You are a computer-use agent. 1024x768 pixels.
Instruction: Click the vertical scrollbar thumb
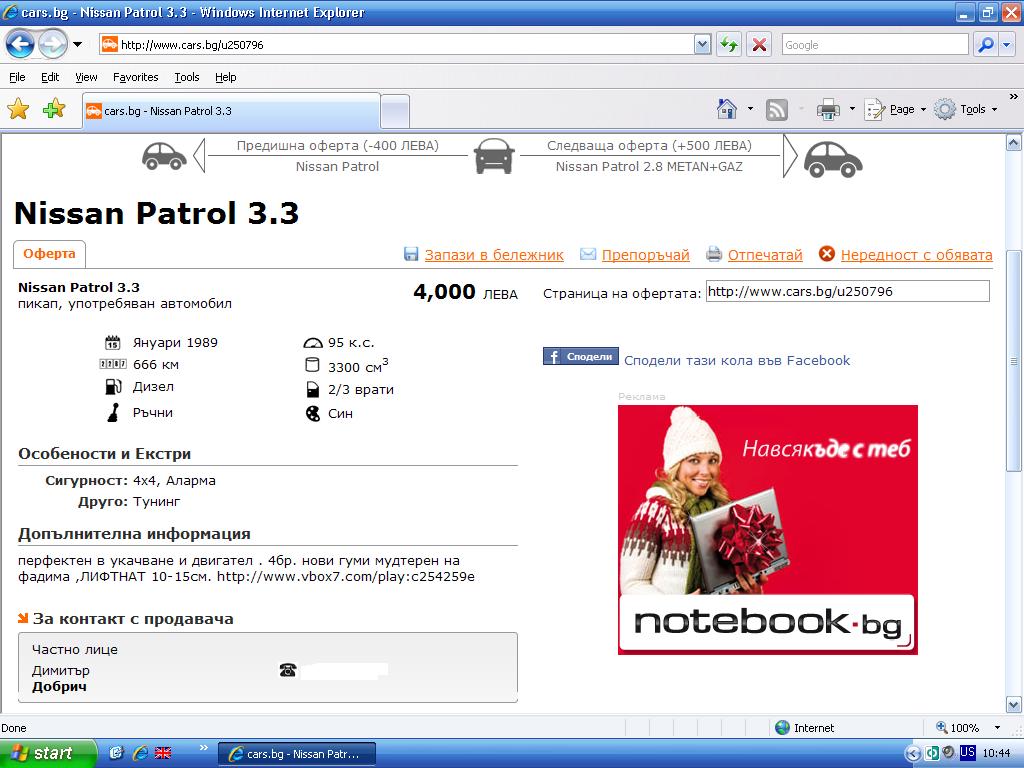(x=1014, y=360)
